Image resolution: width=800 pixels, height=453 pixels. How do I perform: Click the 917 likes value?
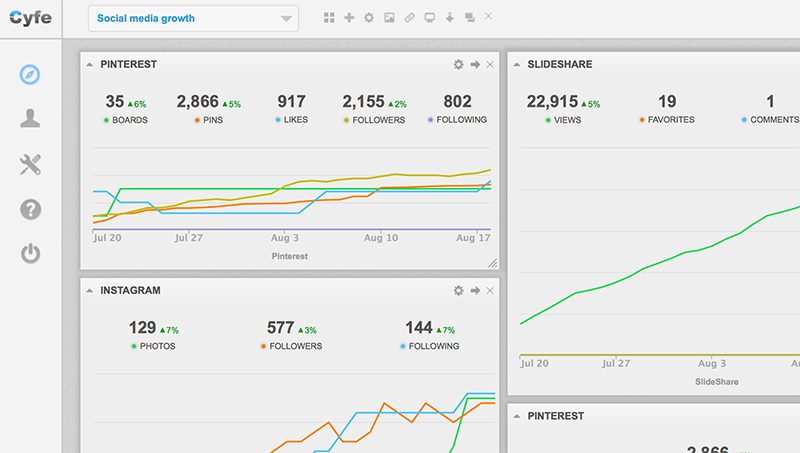pos(291,102)
